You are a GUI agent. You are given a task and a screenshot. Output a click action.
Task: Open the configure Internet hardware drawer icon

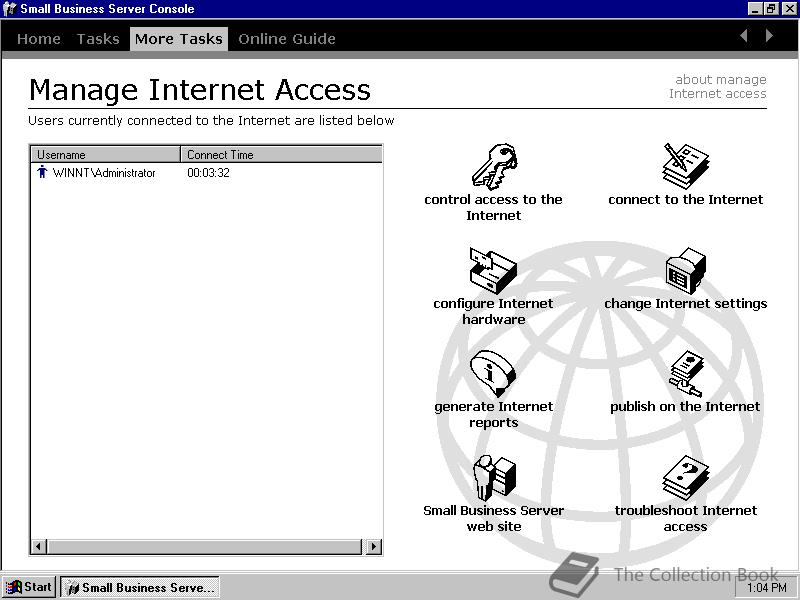(x=493, y=271)
